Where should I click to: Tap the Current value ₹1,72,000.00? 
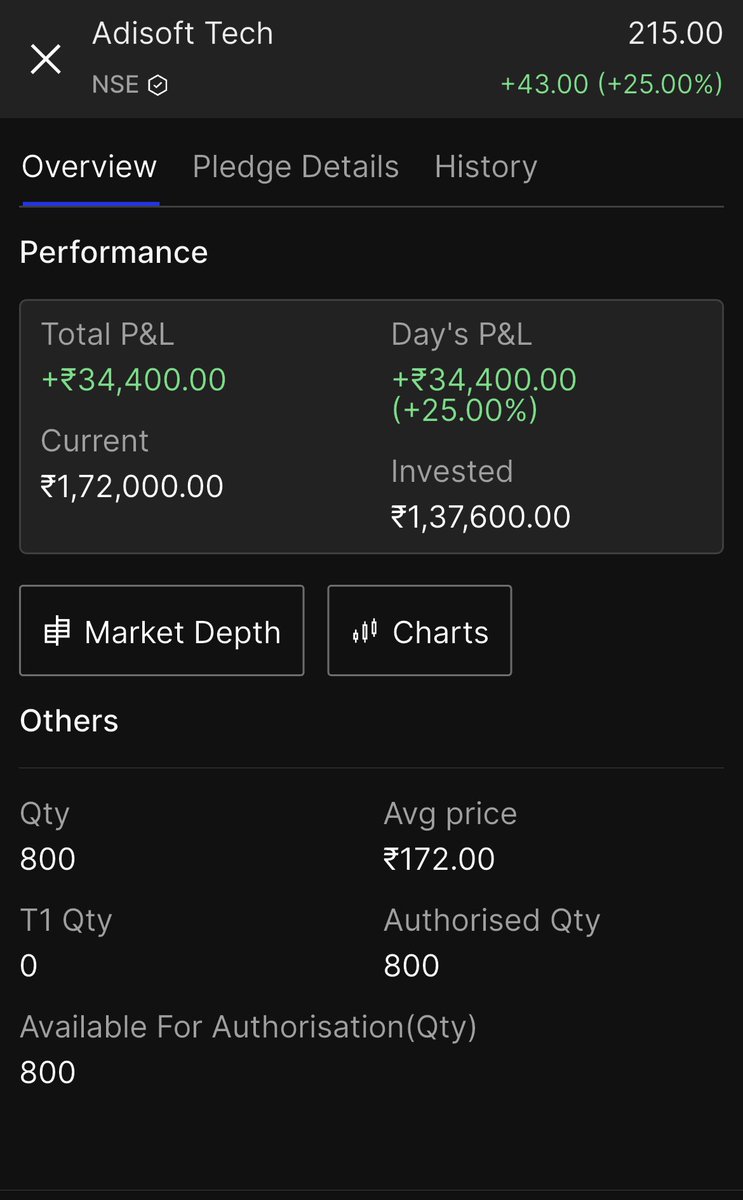(x=132, y=487)
